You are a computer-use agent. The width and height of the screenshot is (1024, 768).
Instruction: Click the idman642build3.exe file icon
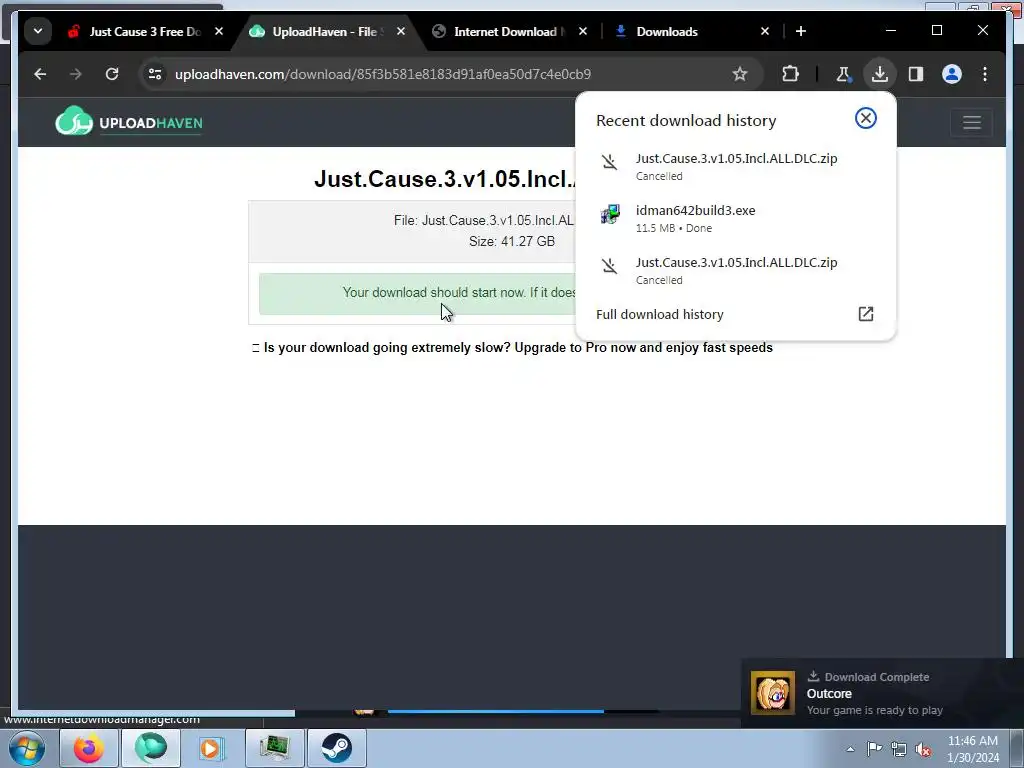(610, 214)
